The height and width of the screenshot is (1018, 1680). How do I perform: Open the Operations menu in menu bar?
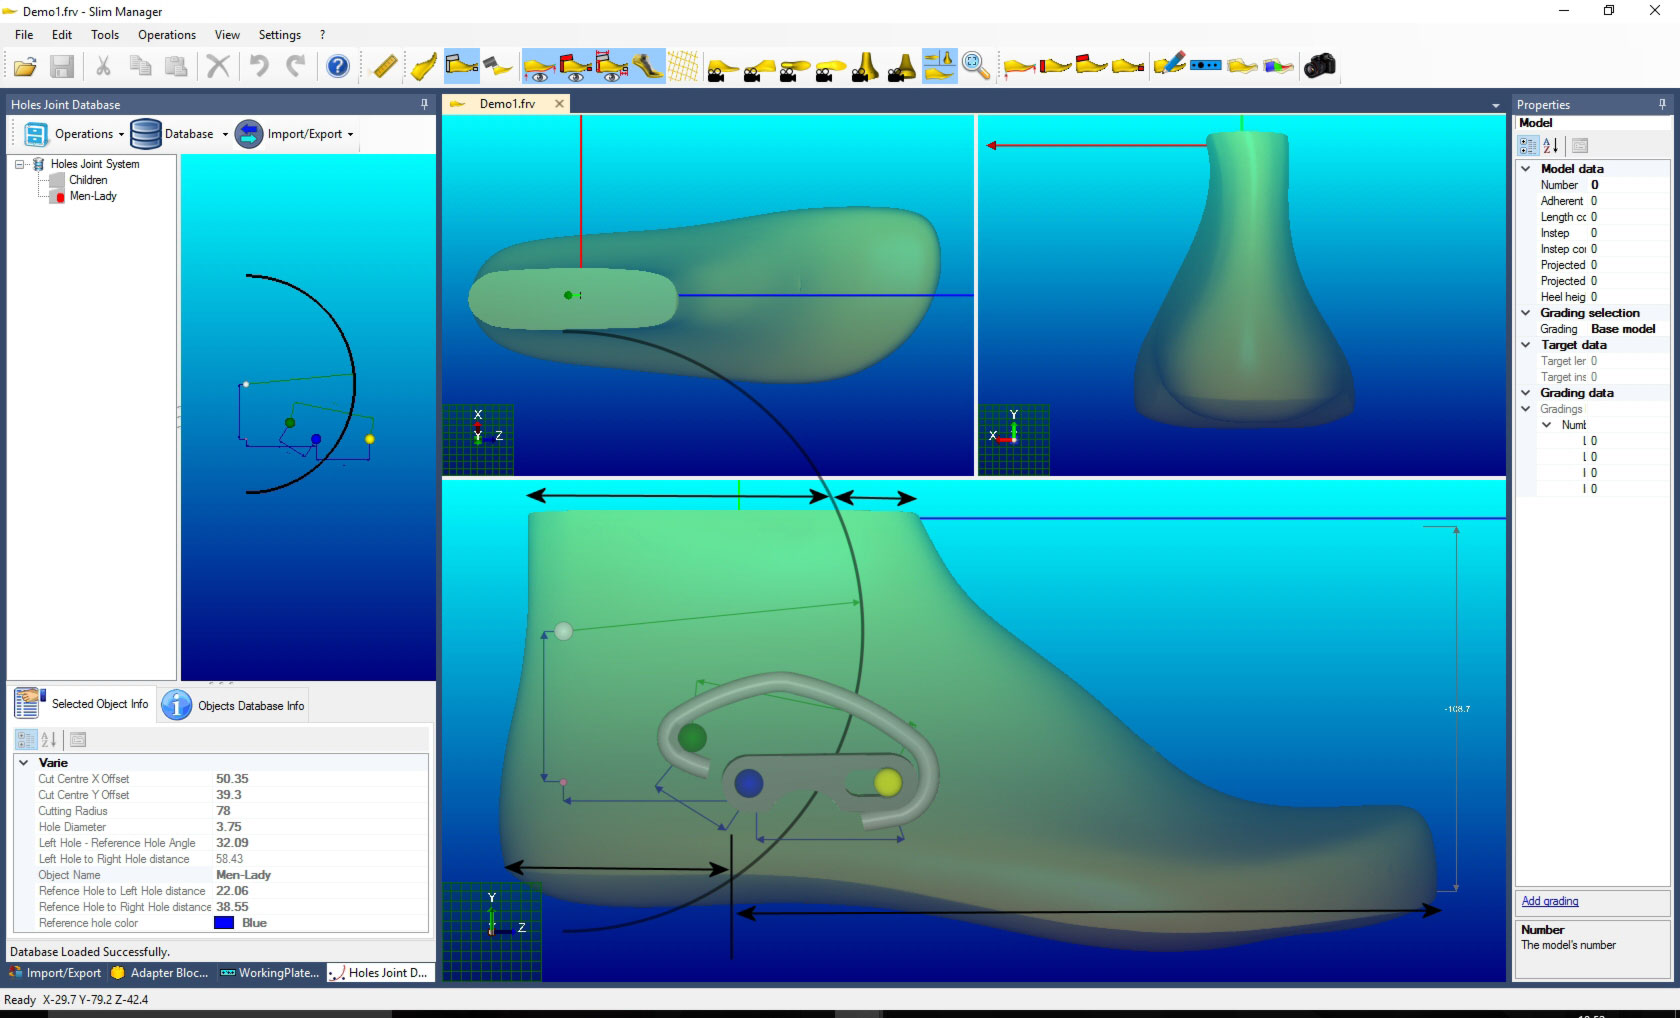click(167, 35)
